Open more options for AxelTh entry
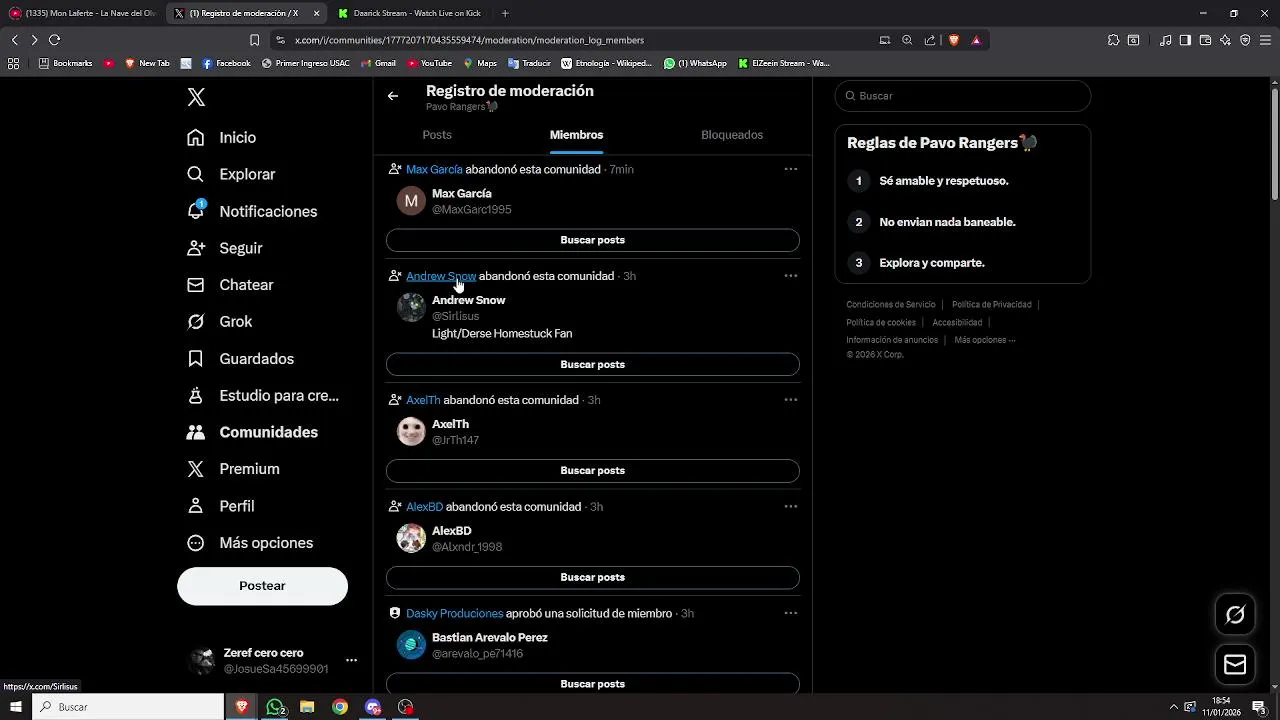This screenshot has height=720, width=1280. (x=790, y=400)
